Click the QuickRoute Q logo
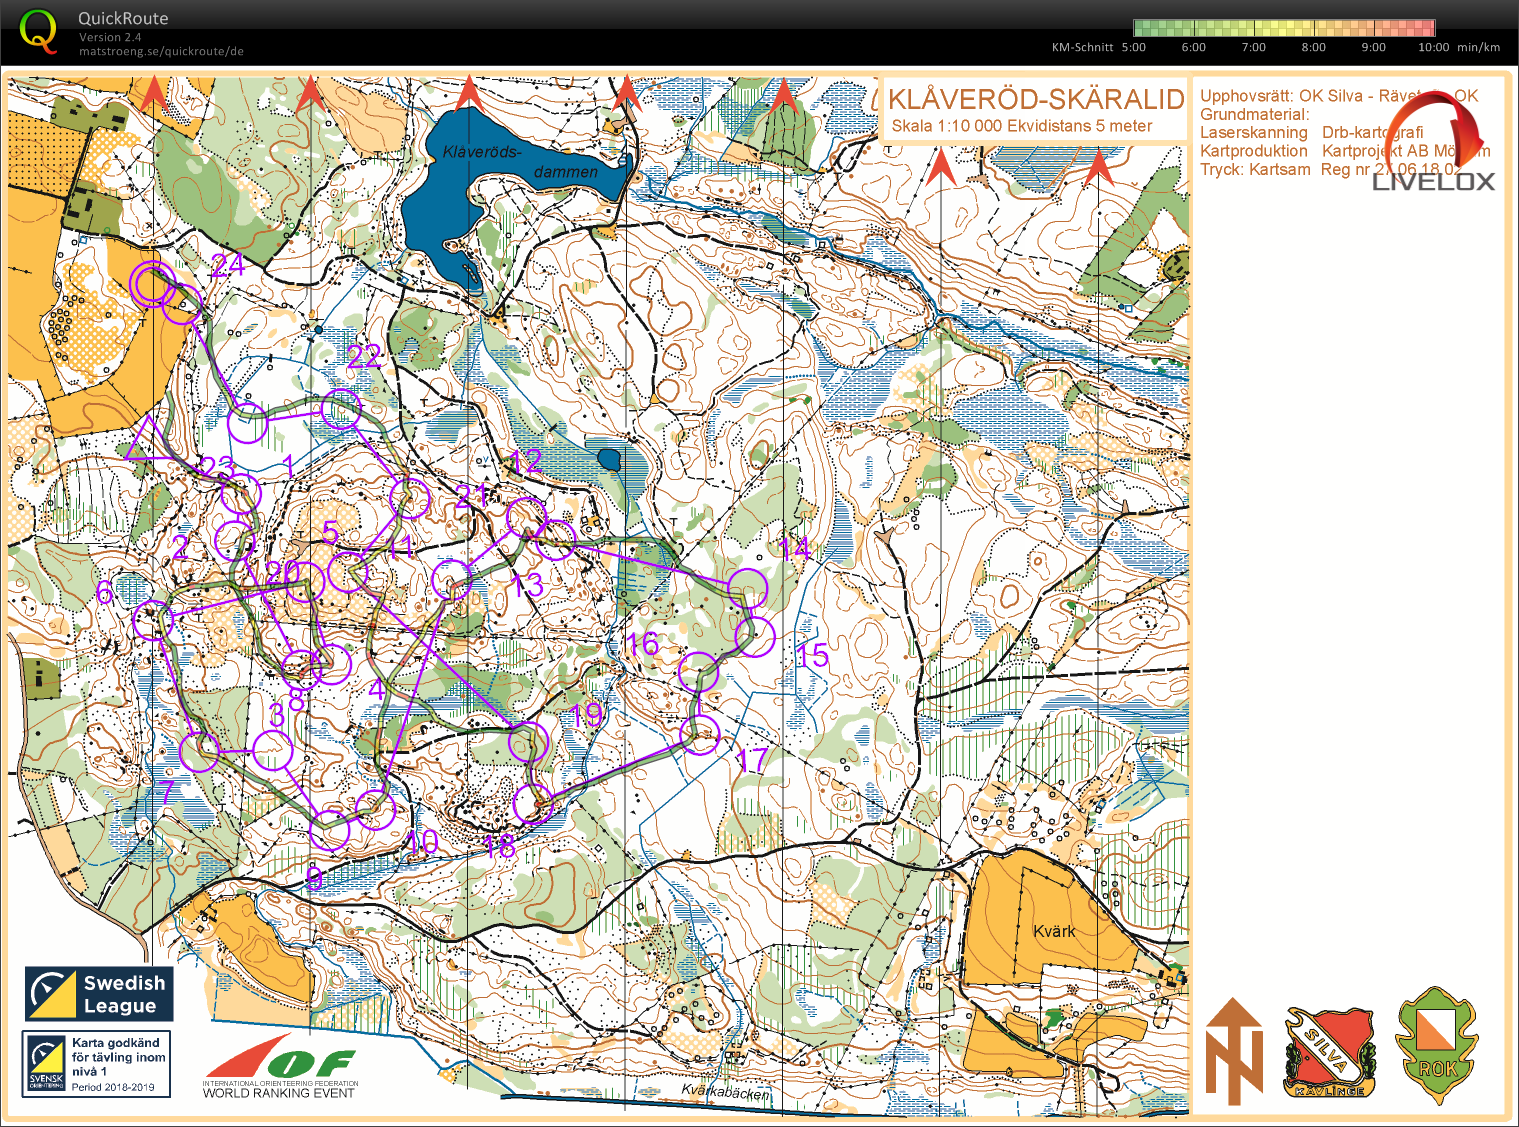 tap(39, 31)
